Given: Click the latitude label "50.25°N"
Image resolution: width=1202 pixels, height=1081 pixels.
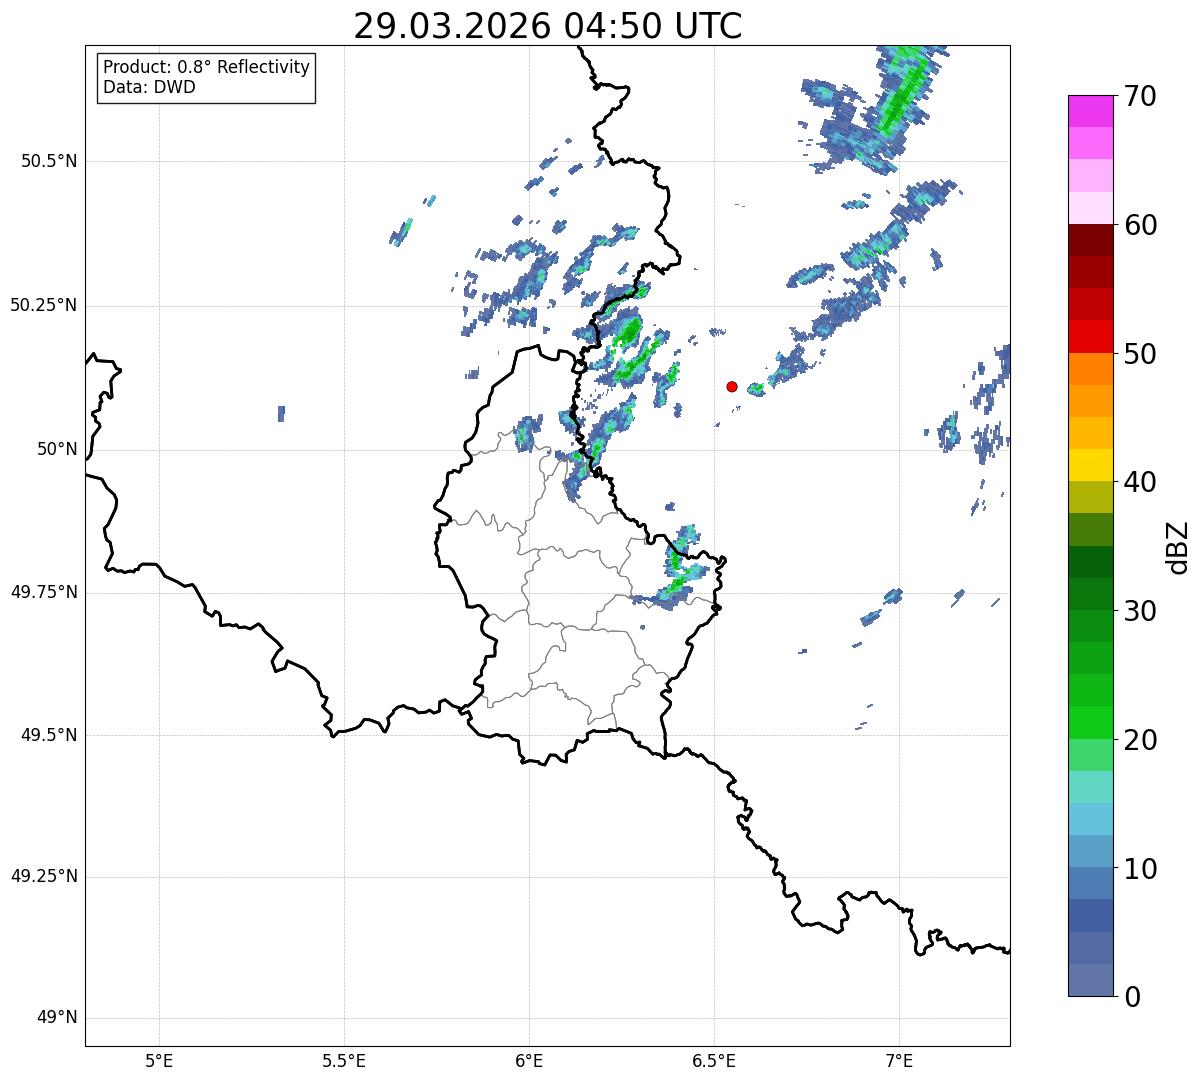Looking at the screenshot, I should (44, 305).
